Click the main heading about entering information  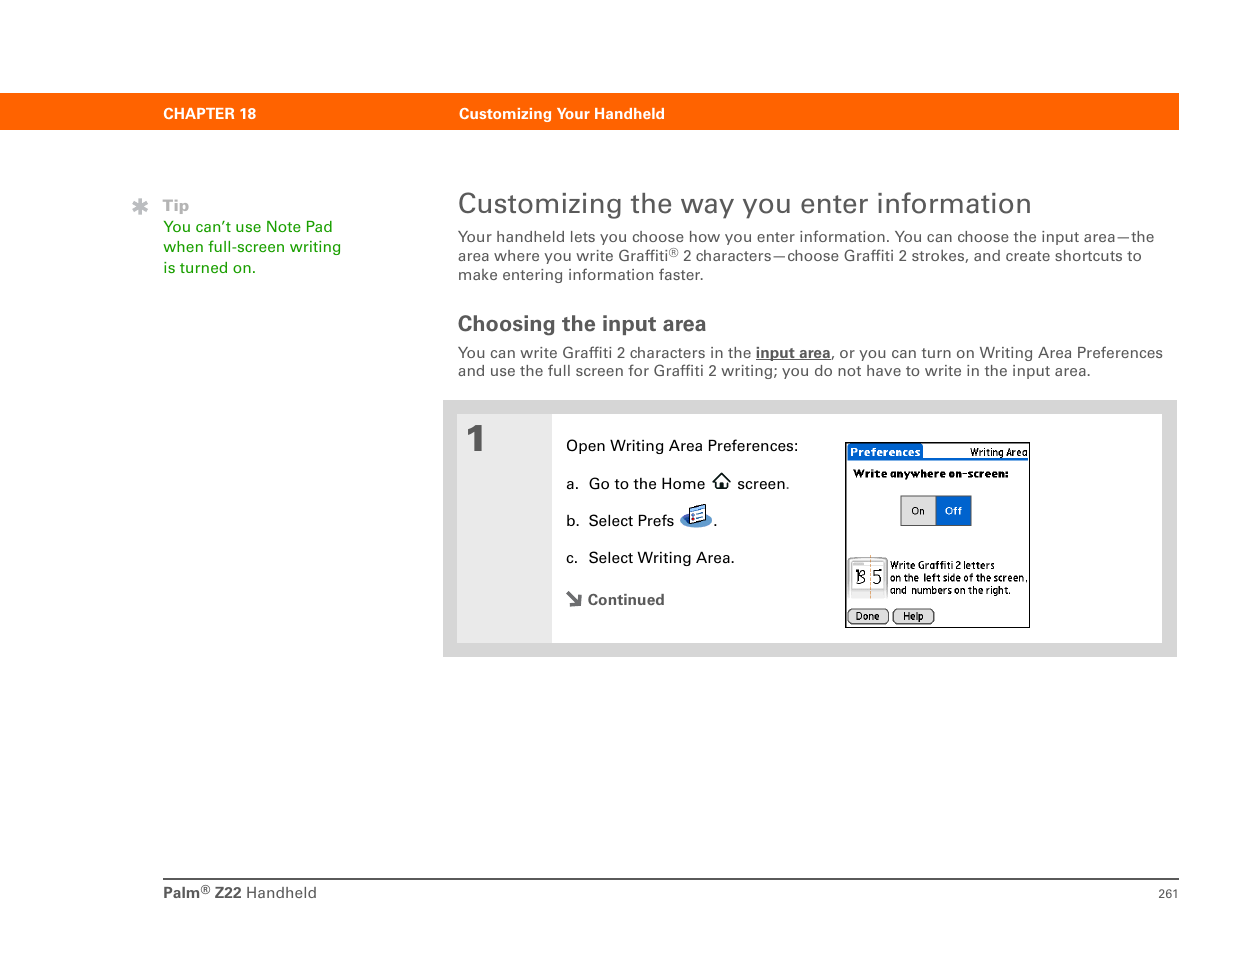click(x=745, y=204)
